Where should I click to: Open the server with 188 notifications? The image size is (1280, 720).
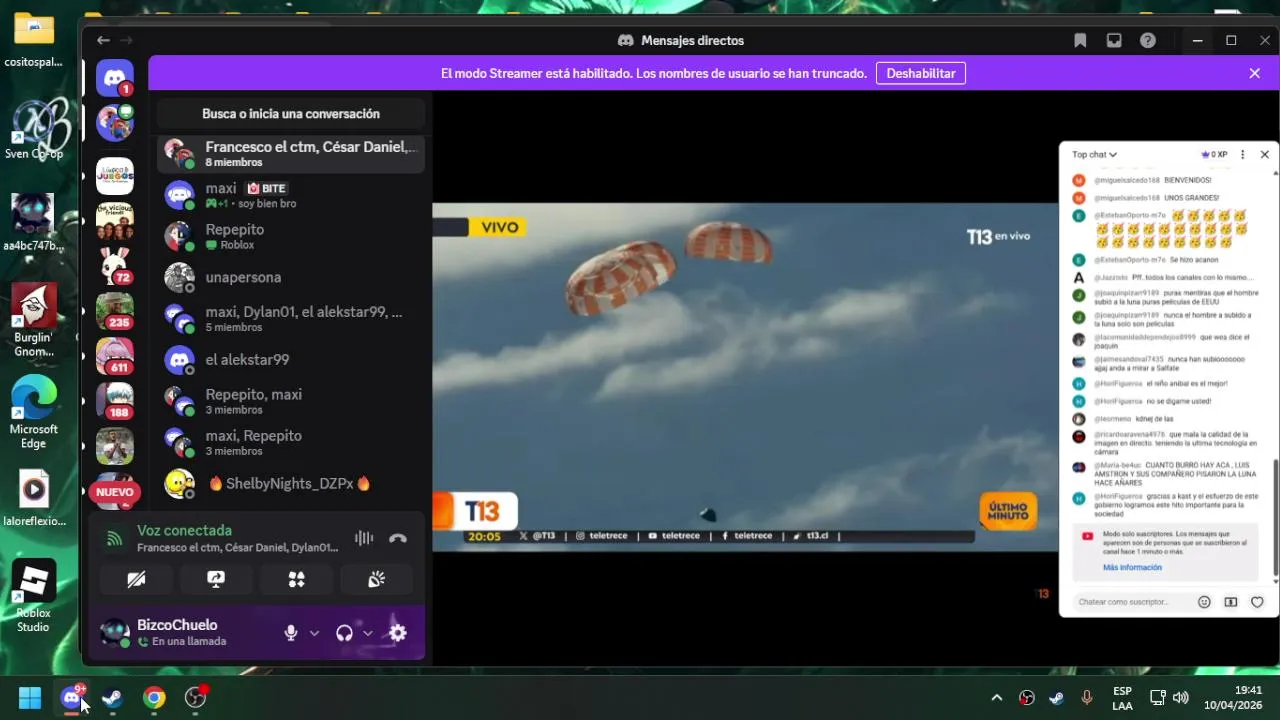pyautogui.click(x=115, y=401)
